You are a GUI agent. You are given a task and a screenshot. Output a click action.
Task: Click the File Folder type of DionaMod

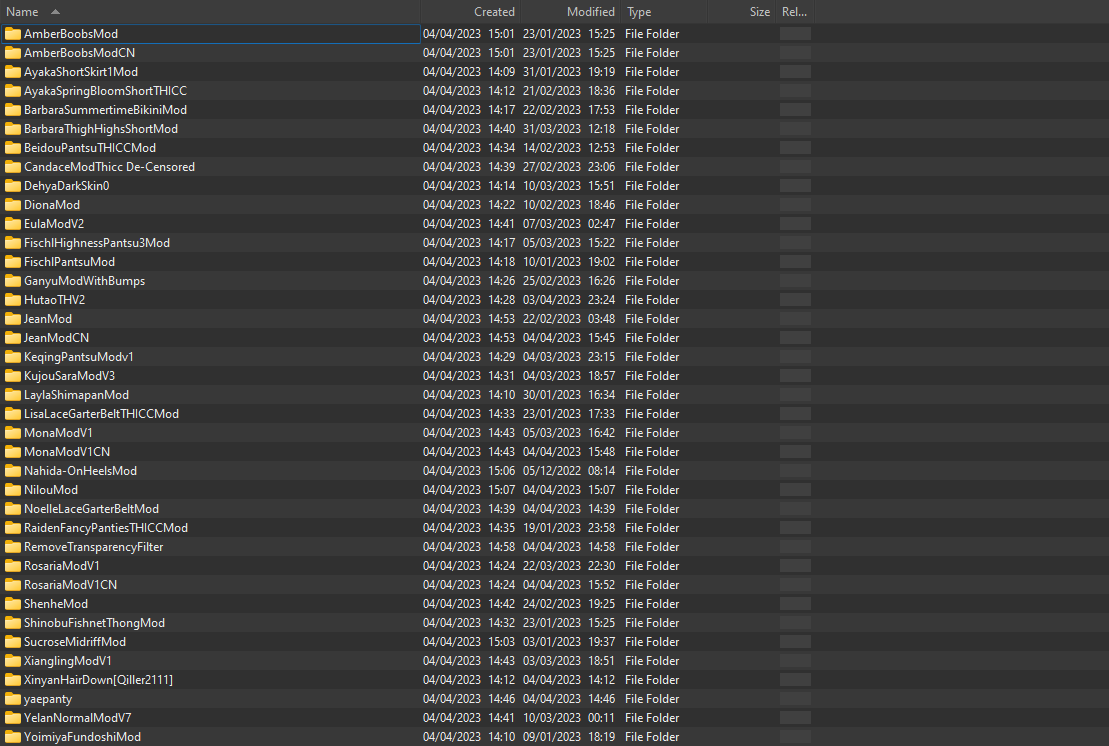point(652,205)
